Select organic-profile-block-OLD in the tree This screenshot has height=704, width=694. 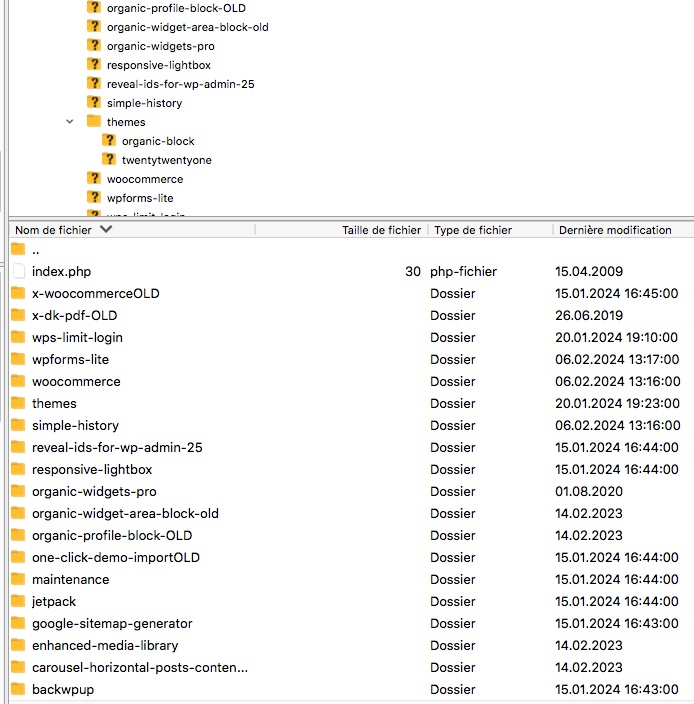176,8
